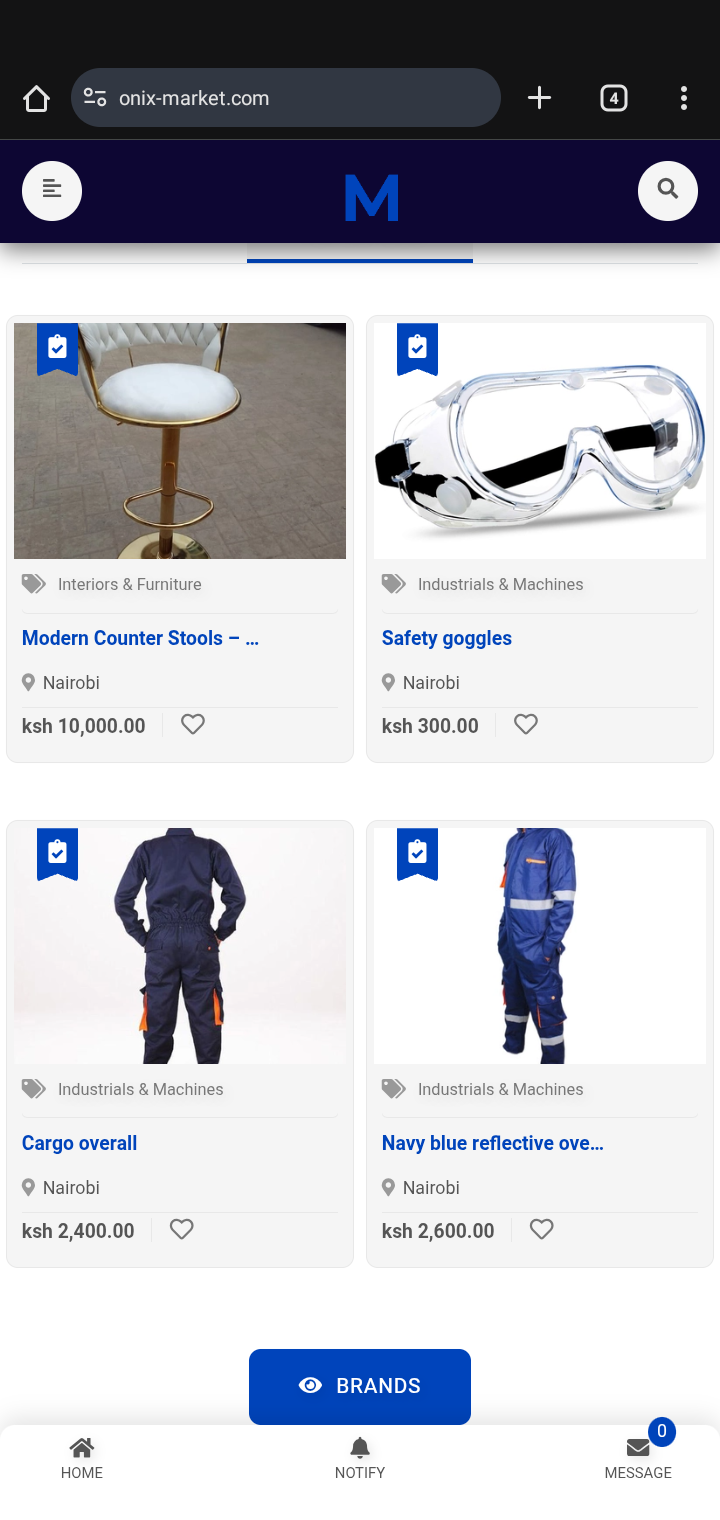Screen dimensions: 720x1520
Task: Tap the search magnifier icon
Action: (668, 190)
